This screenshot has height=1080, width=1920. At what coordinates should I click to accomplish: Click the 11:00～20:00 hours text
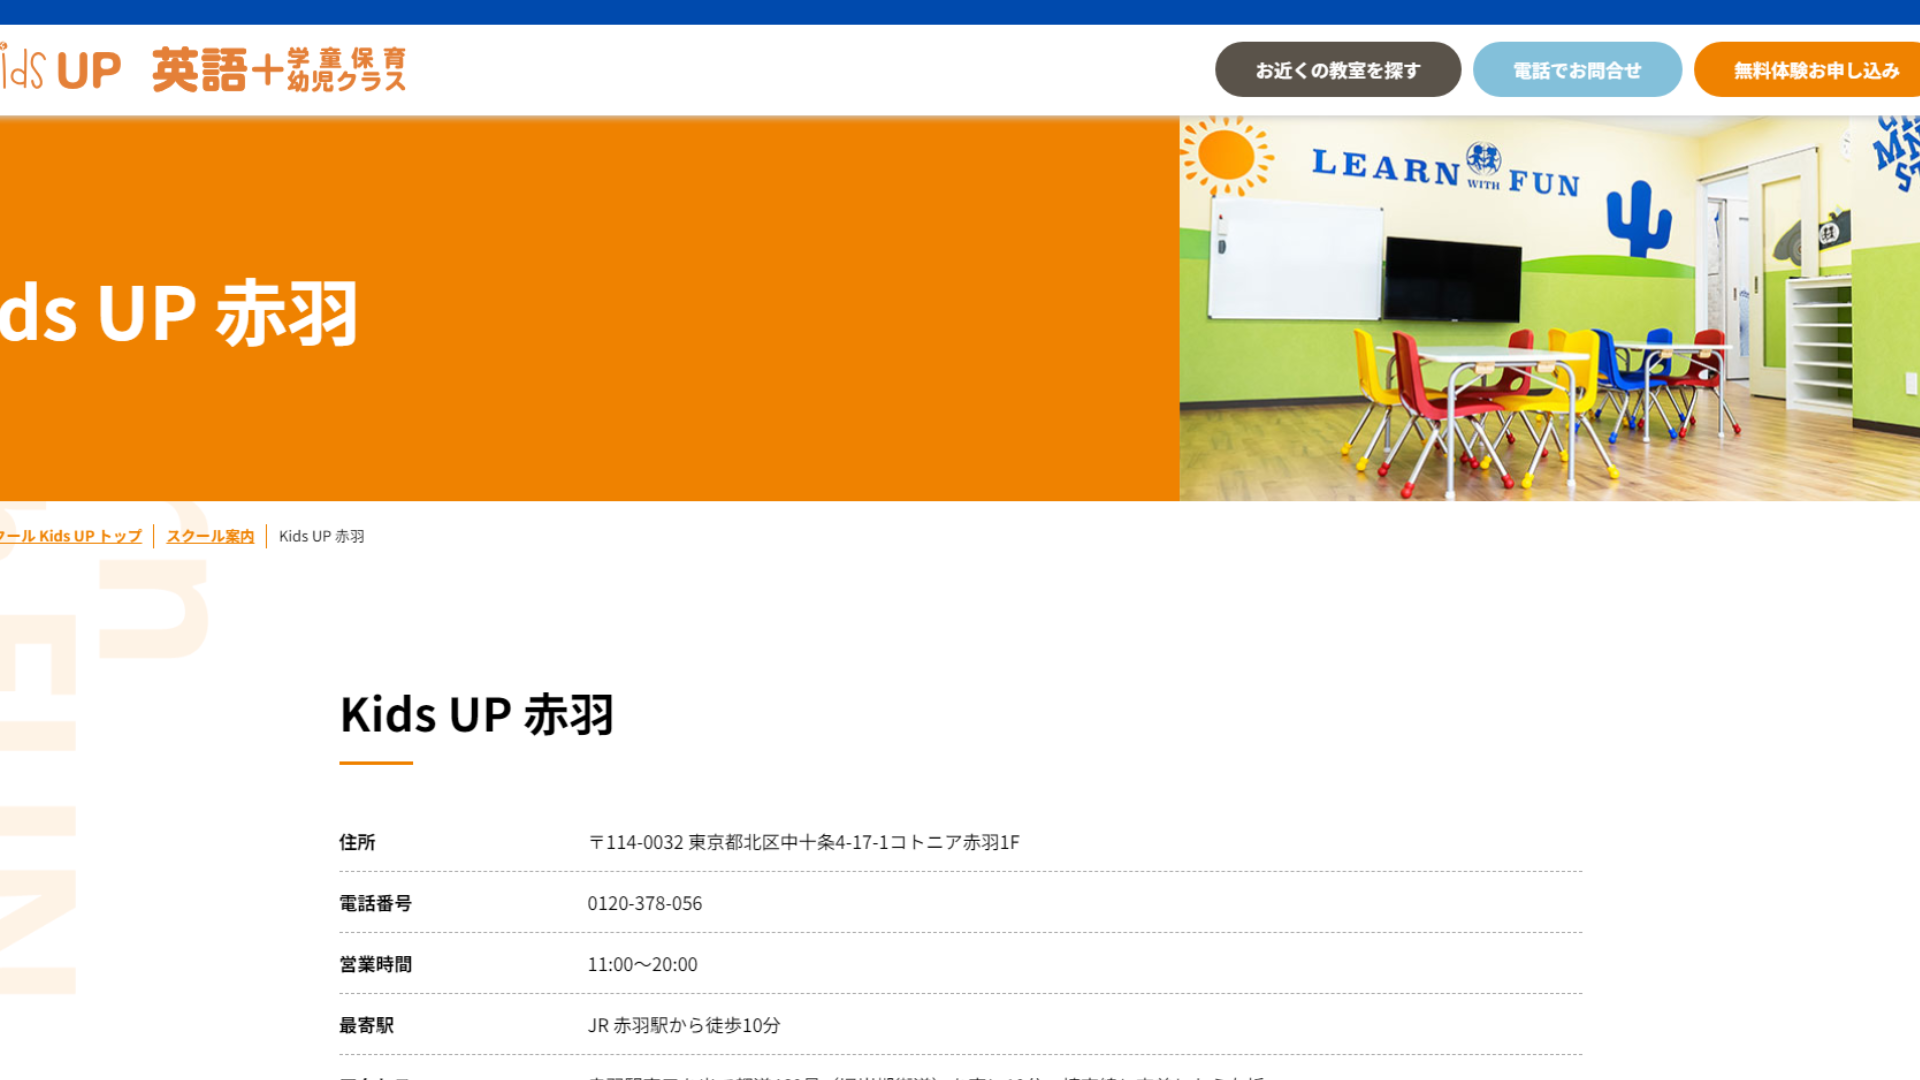tap(643, 964)
